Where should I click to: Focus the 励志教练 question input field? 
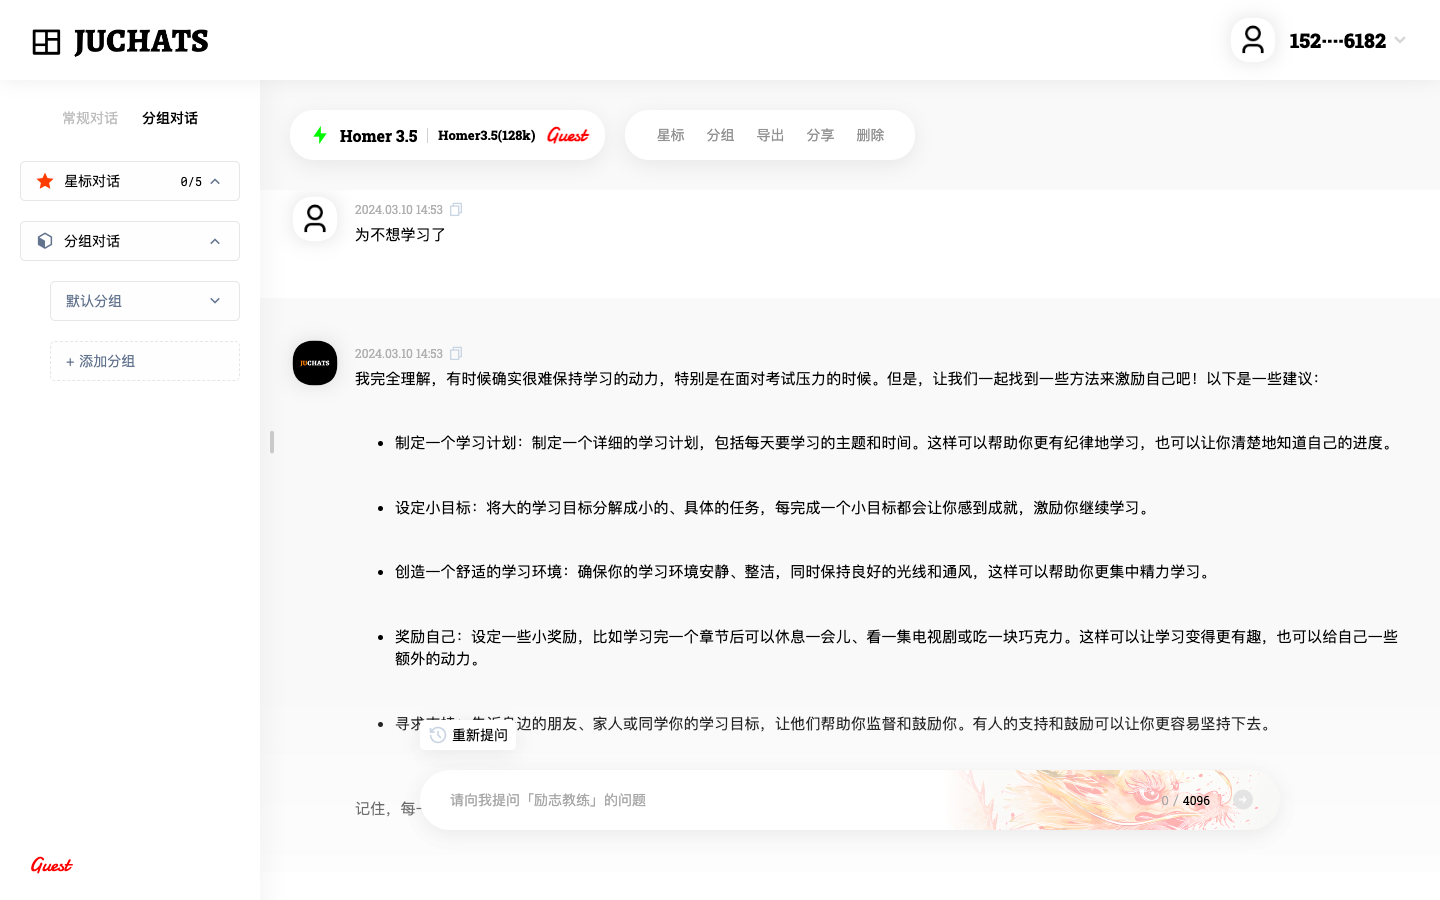click(x=700, y=800)
